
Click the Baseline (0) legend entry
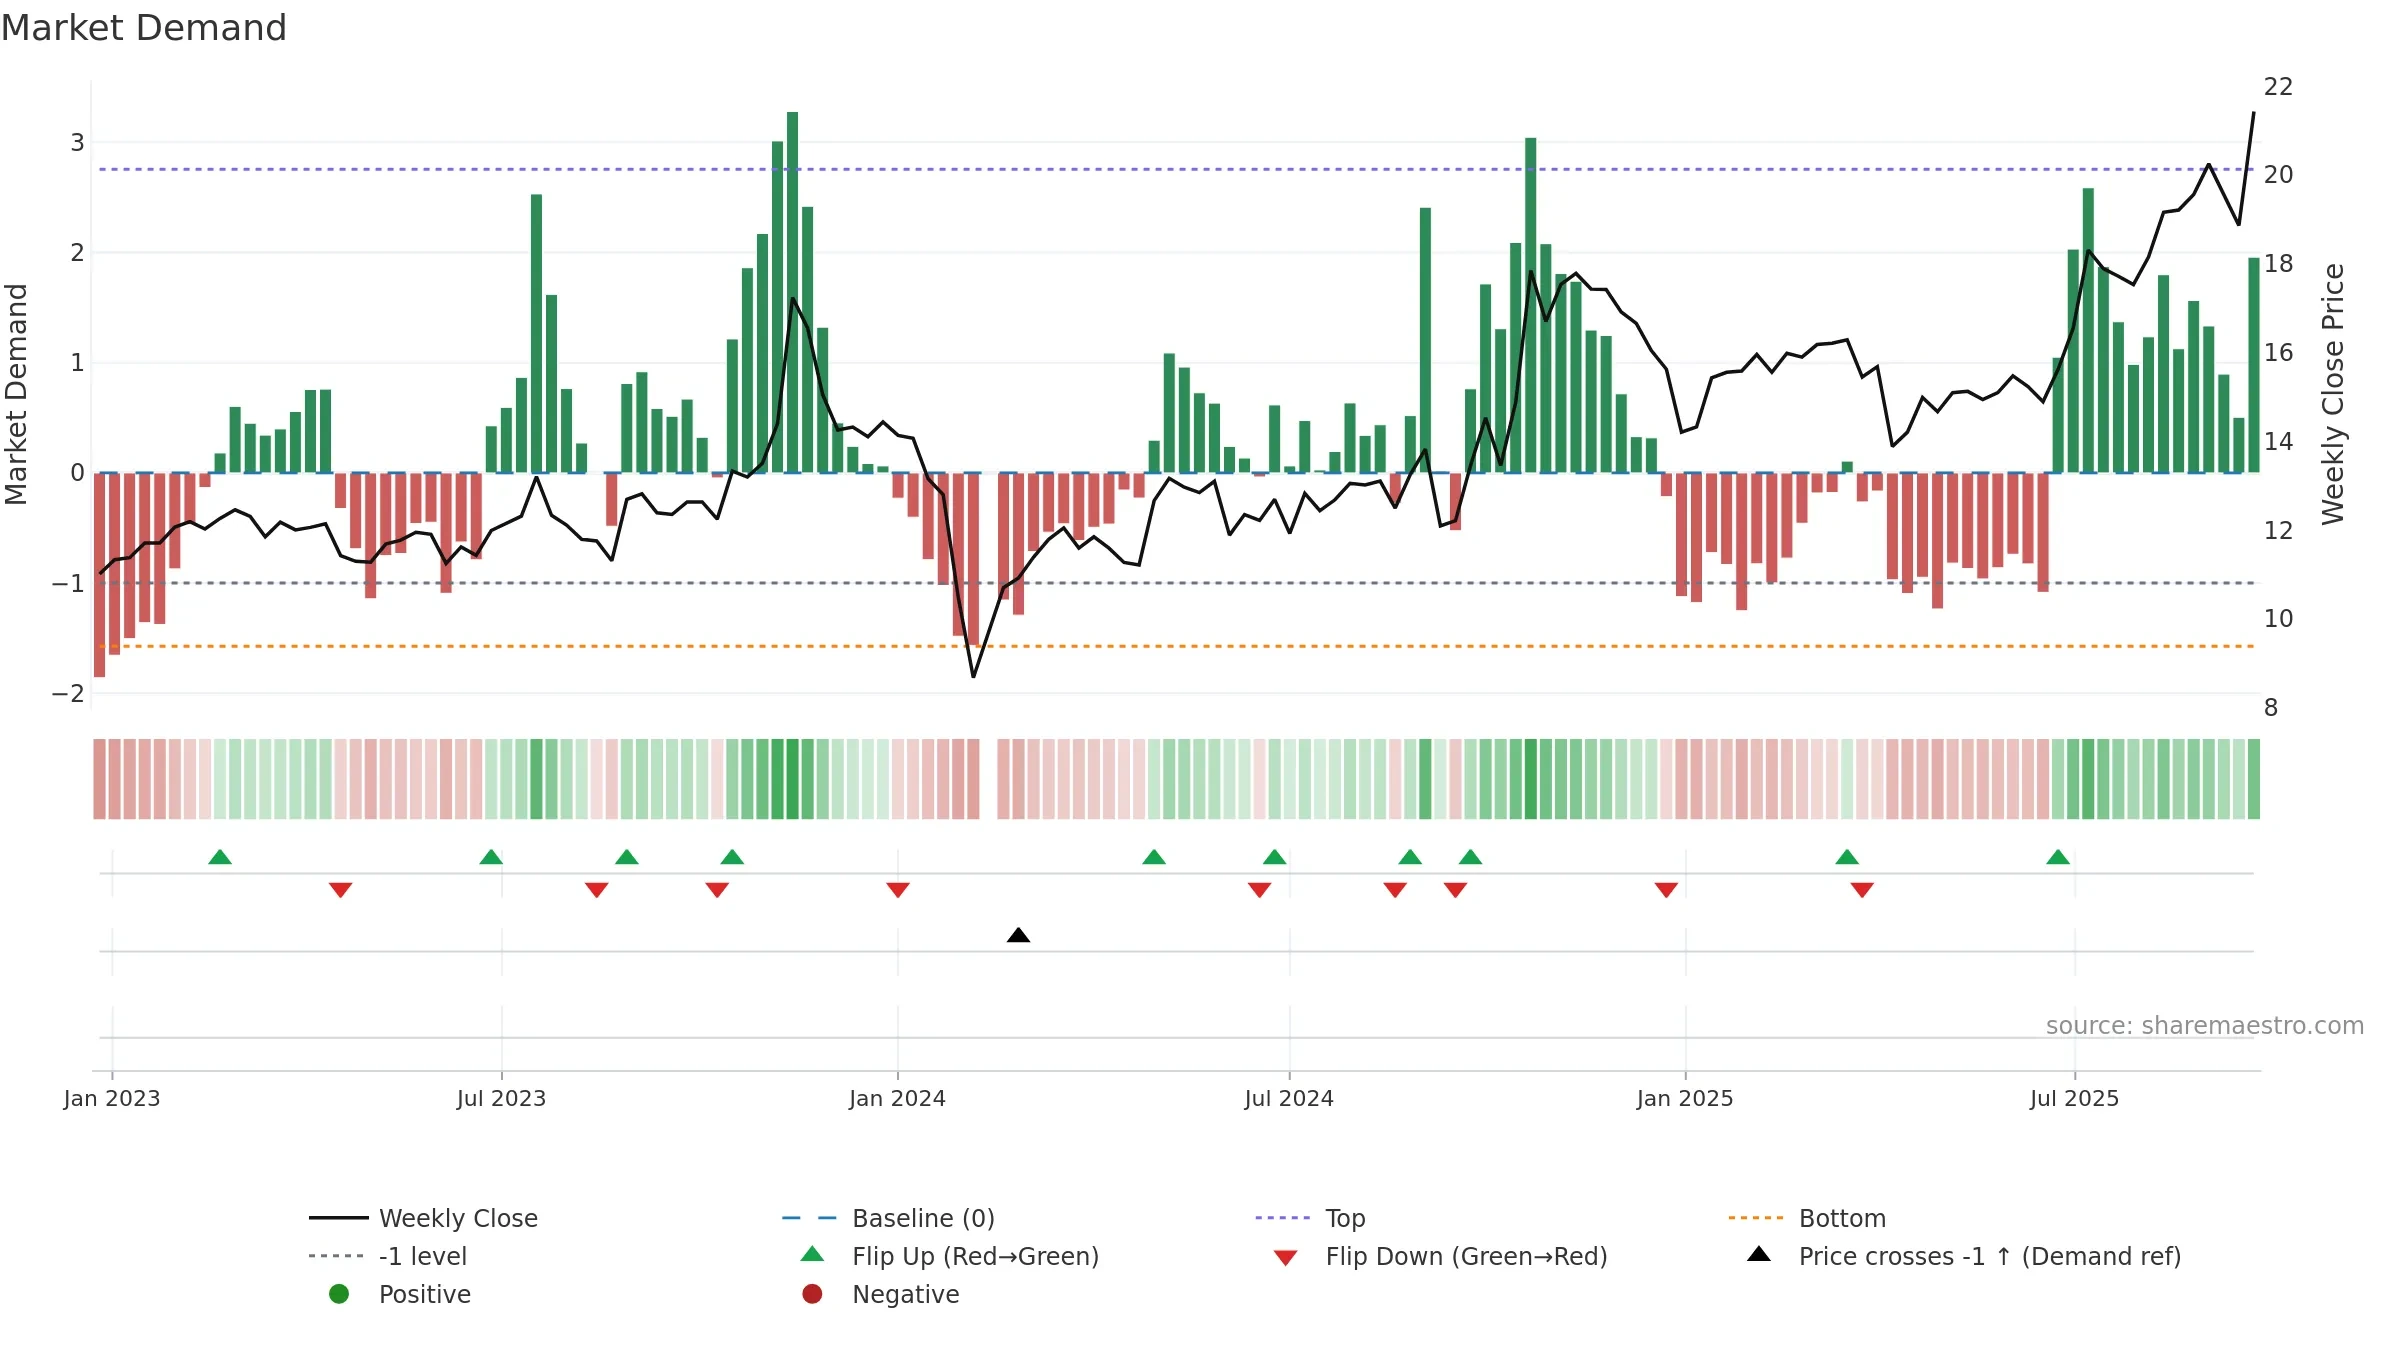coord(888,1218)
